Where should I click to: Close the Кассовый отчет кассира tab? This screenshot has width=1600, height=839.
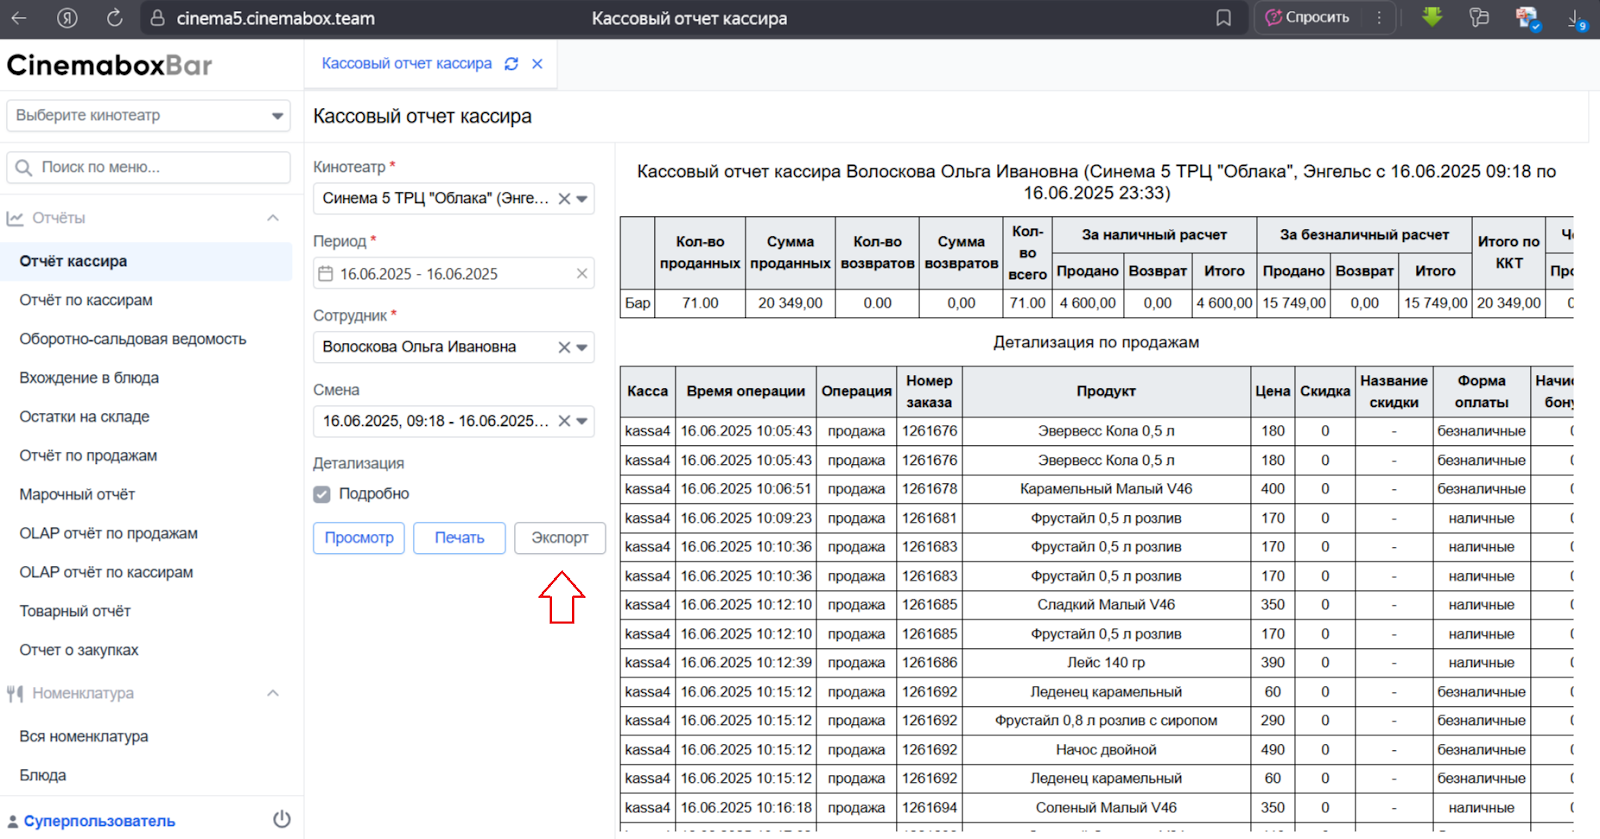pos(537,63)
